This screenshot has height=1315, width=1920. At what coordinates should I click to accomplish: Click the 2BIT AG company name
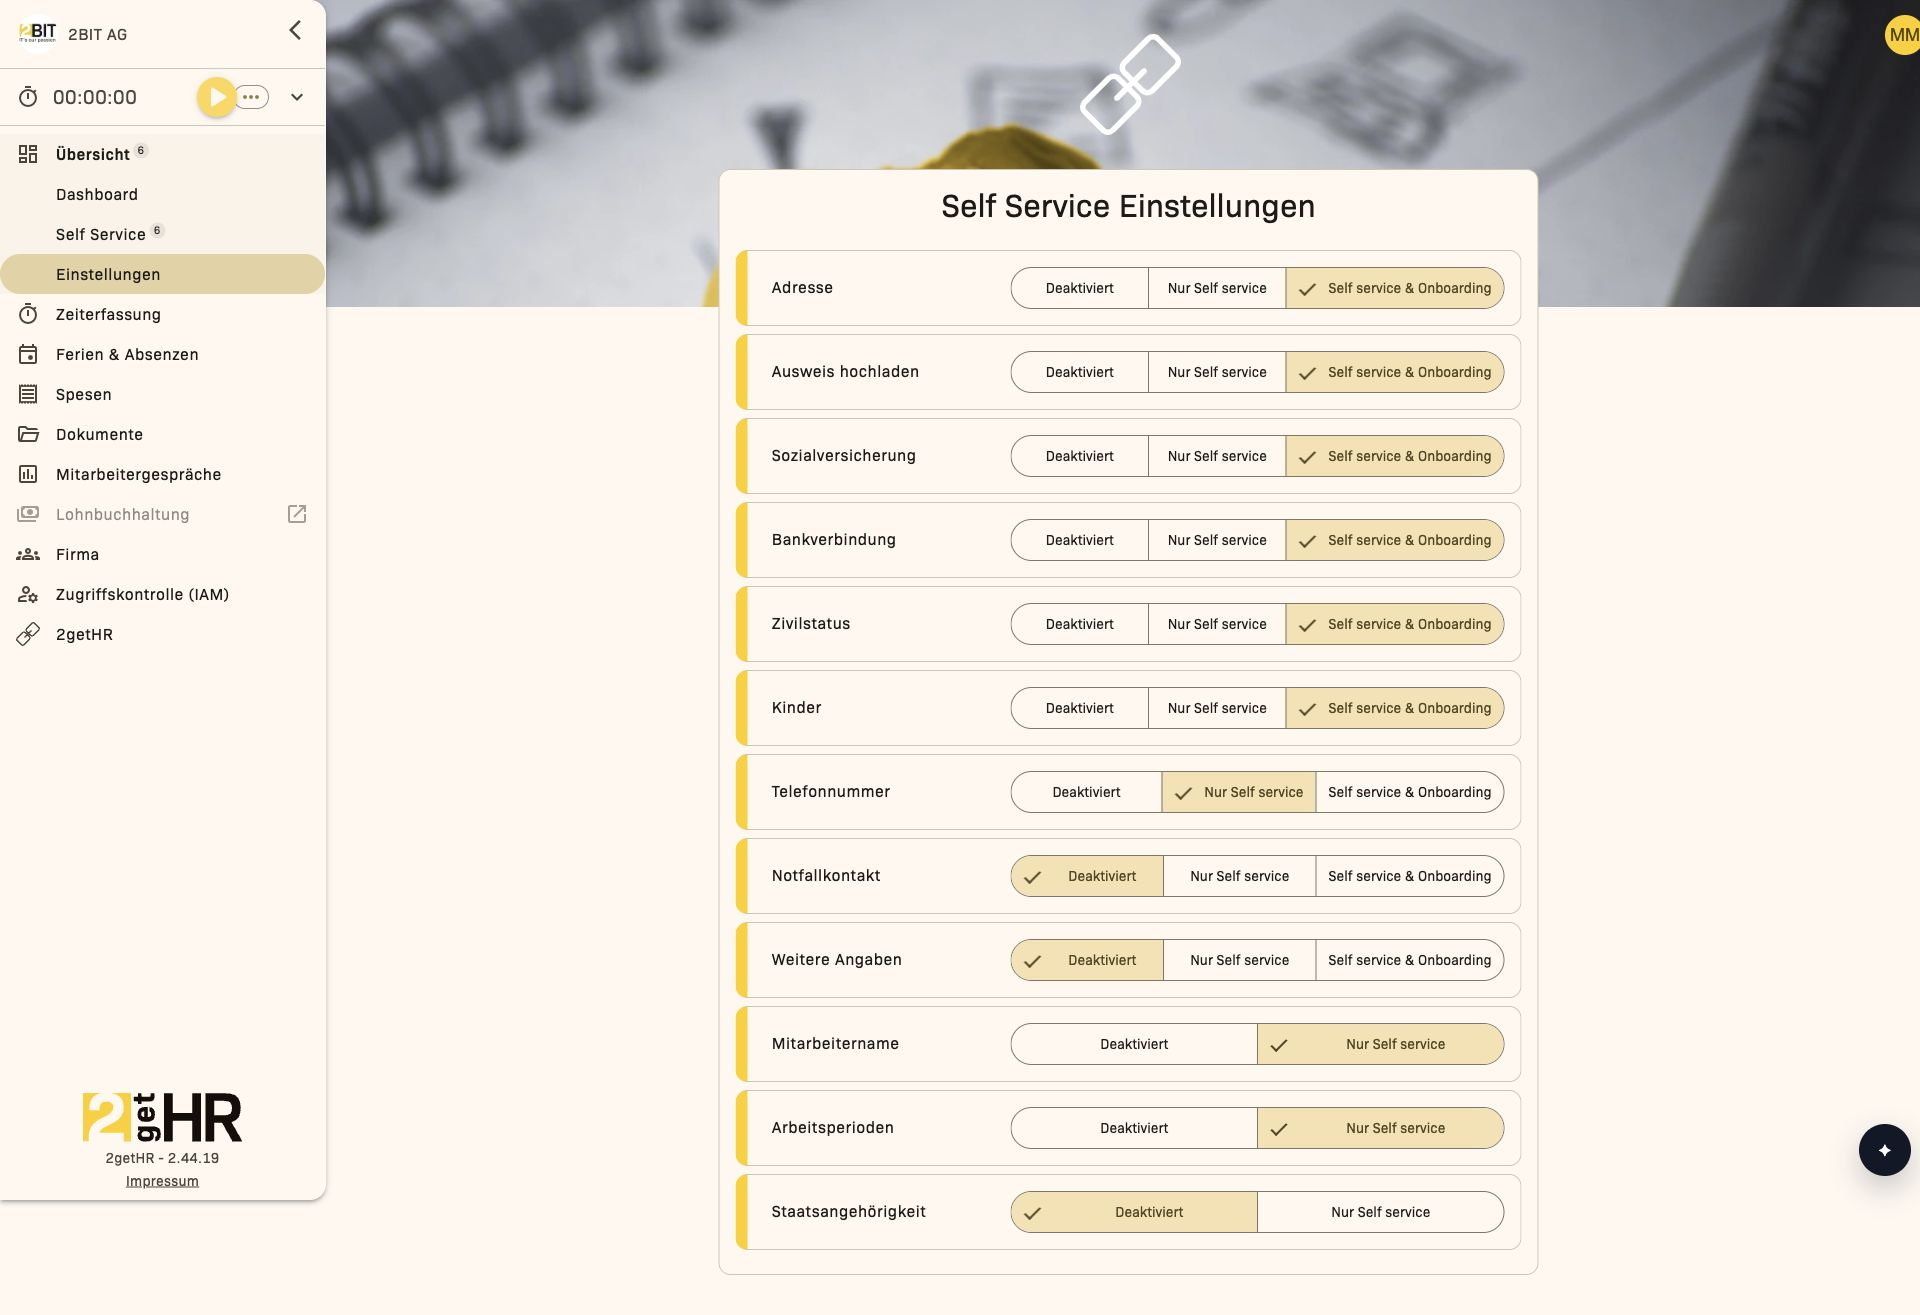(98, 34)
